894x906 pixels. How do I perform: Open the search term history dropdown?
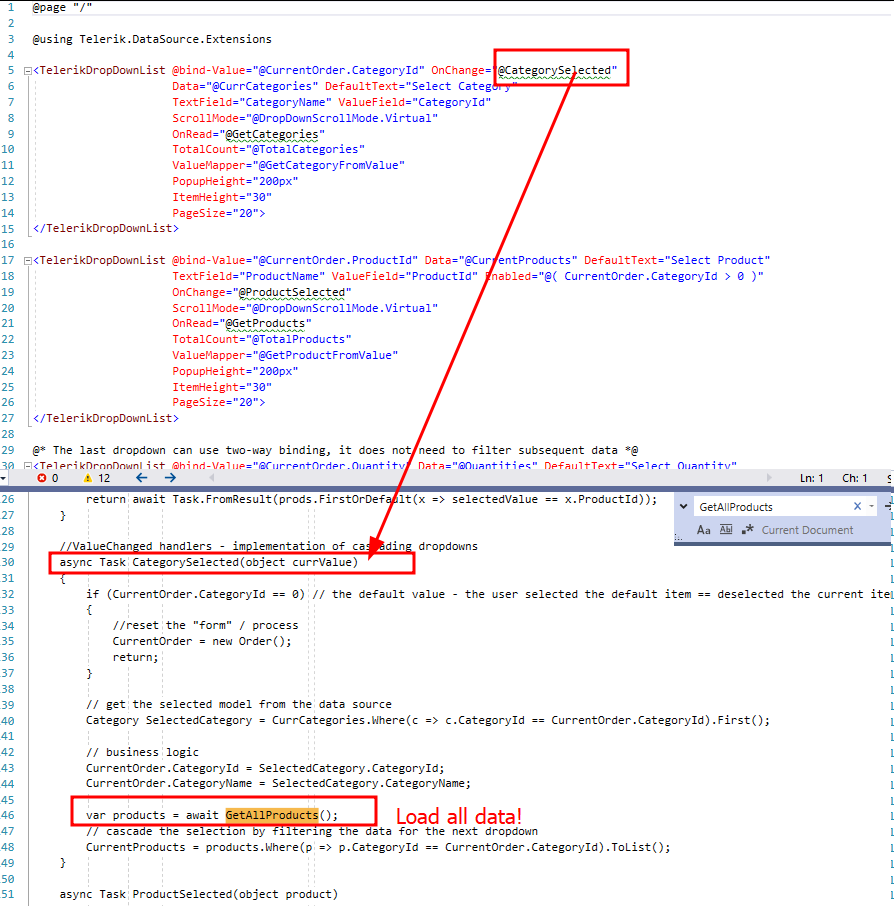pyautogui.click(x=869, y=506)
